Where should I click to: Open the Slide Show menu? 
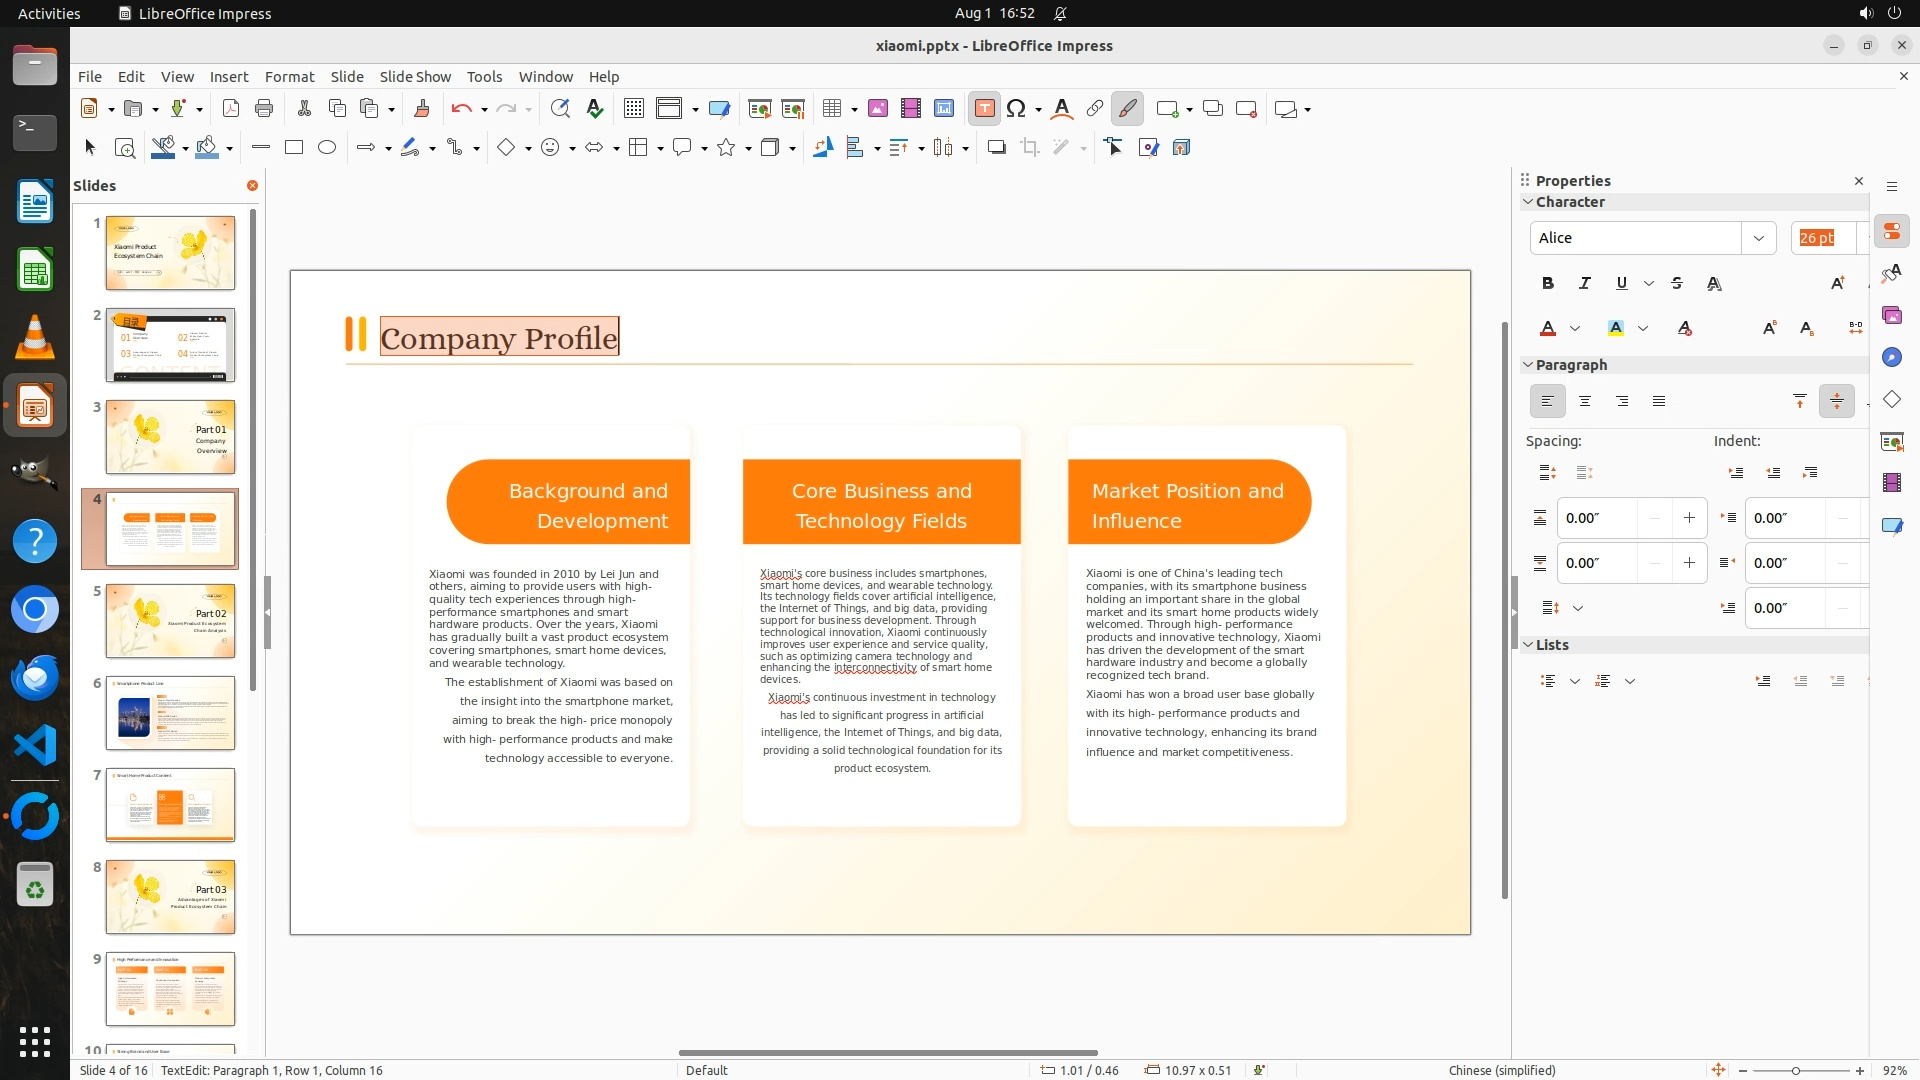(x=415, y=77)
